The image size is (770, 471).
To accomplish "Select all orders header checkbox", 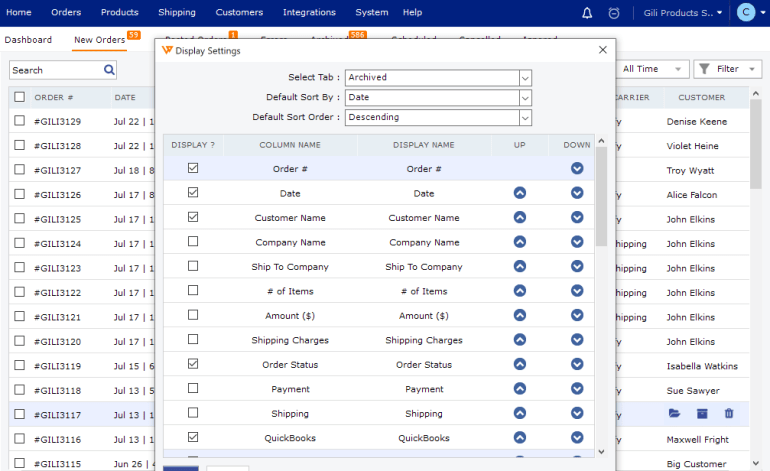I will 20,97.
